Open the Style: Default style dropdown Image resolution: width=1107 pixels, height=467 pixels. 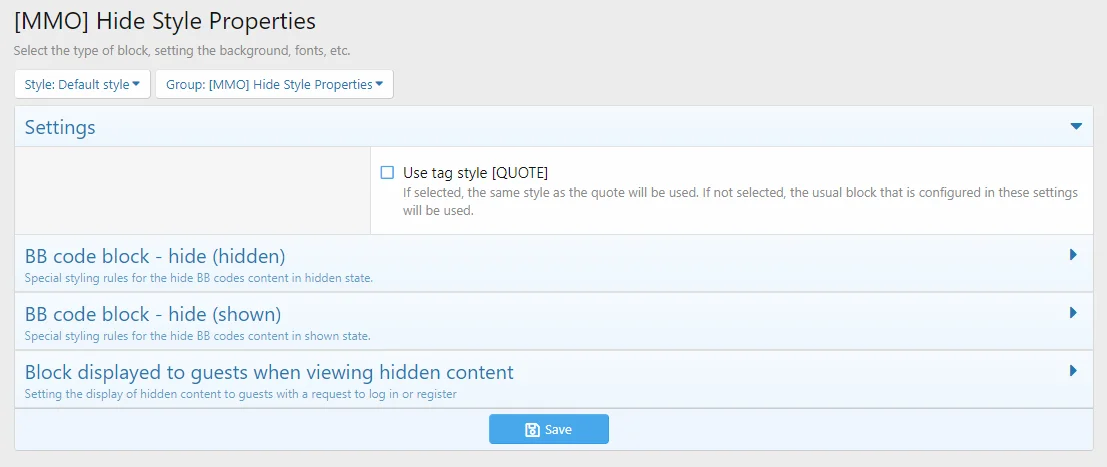(82, 85)
